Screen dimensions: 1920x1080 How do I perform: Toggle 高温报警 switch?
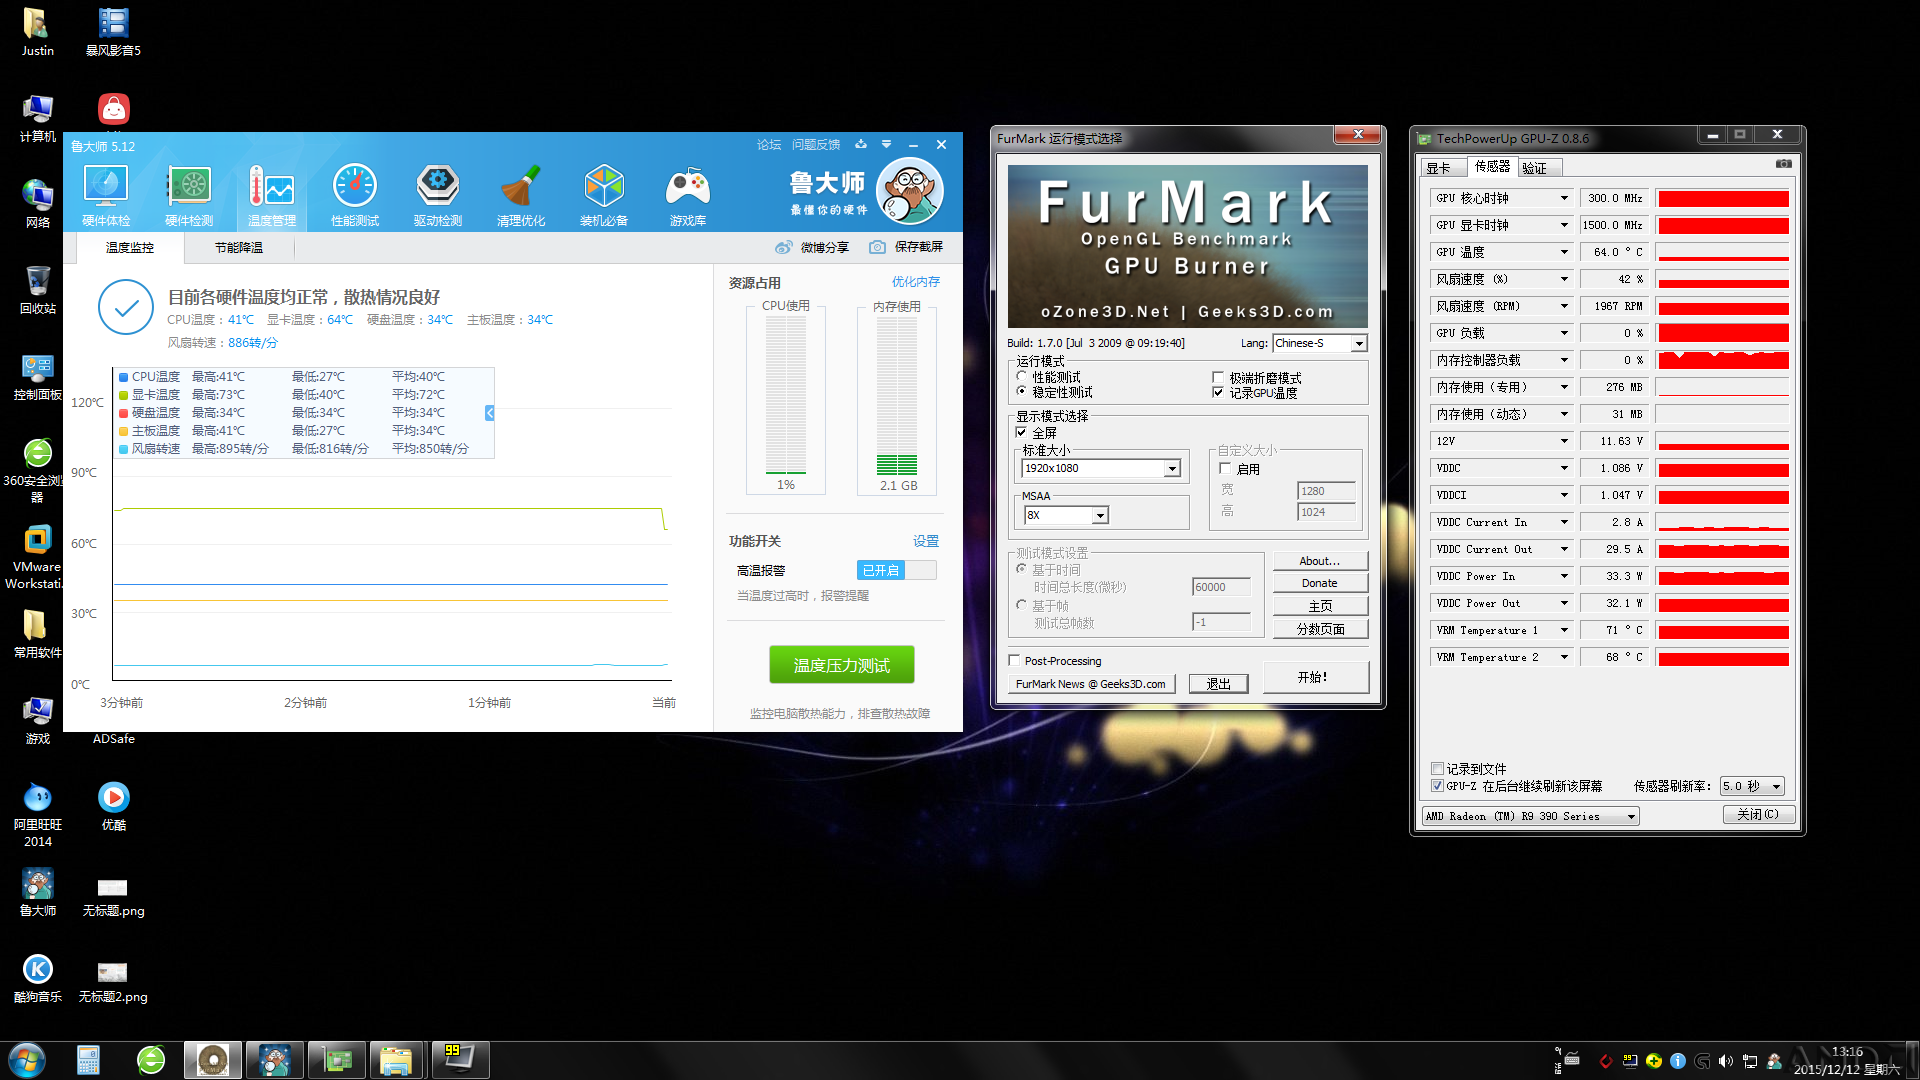click(896, 570)
